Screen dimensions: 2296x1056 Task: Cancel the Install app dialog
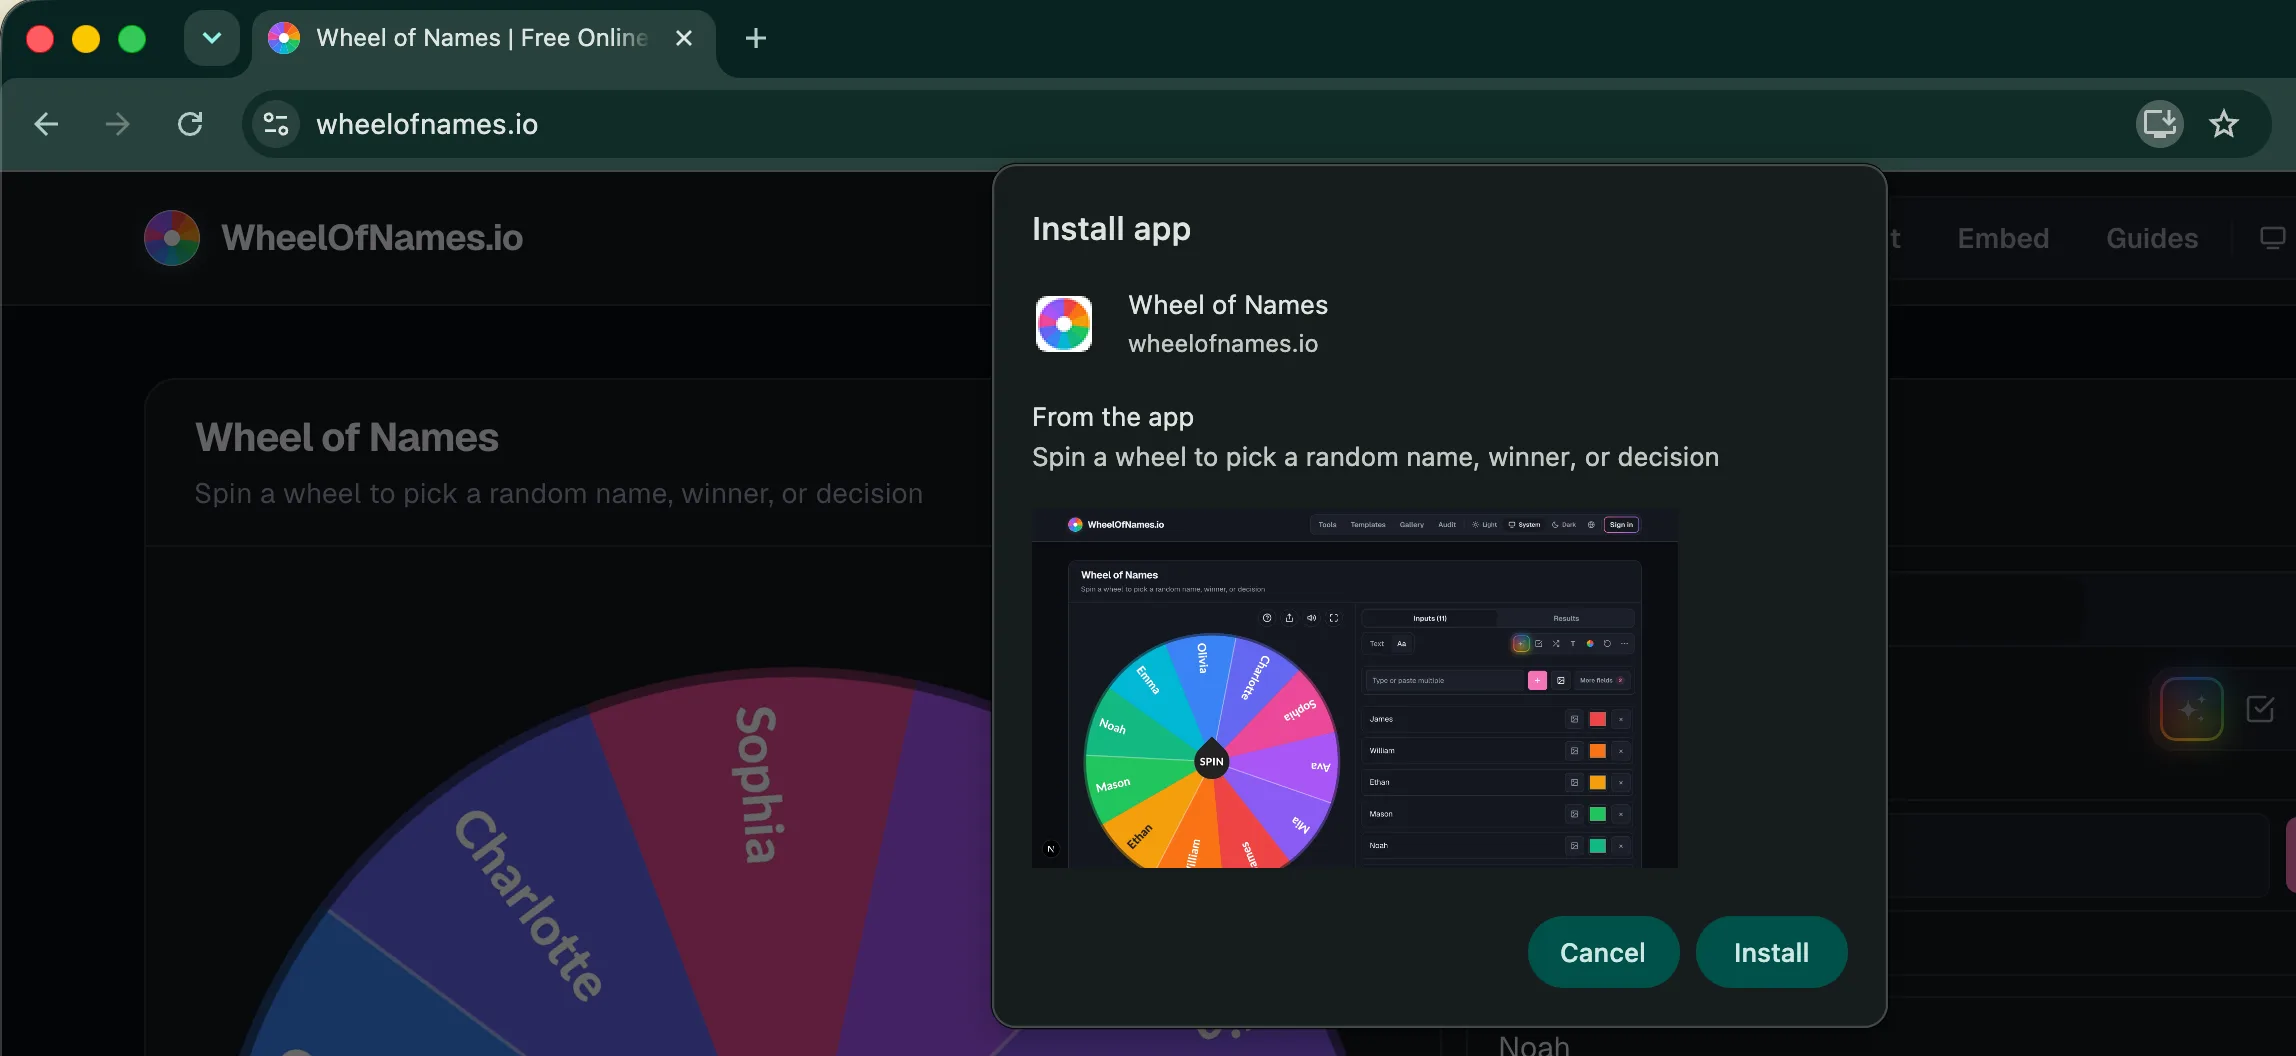1602,952
